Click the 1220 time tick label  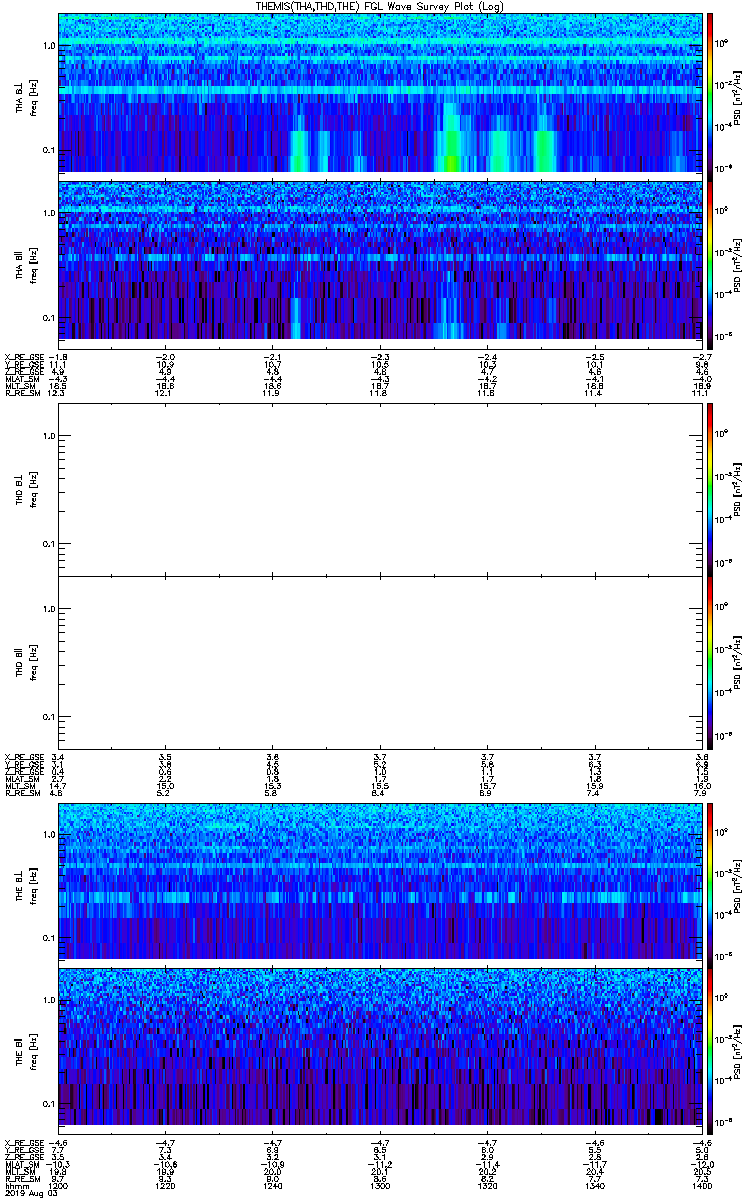[166, 1186]
